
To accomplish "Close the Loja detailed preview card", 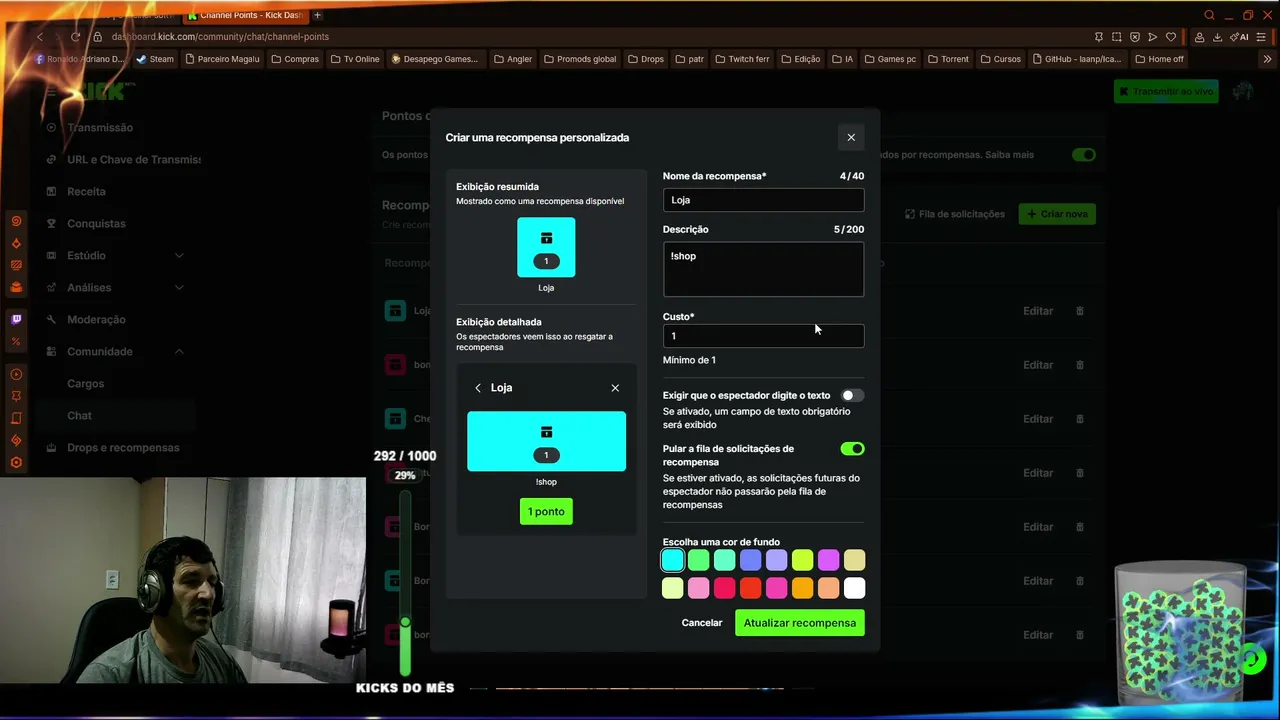I will coord(615,388).
